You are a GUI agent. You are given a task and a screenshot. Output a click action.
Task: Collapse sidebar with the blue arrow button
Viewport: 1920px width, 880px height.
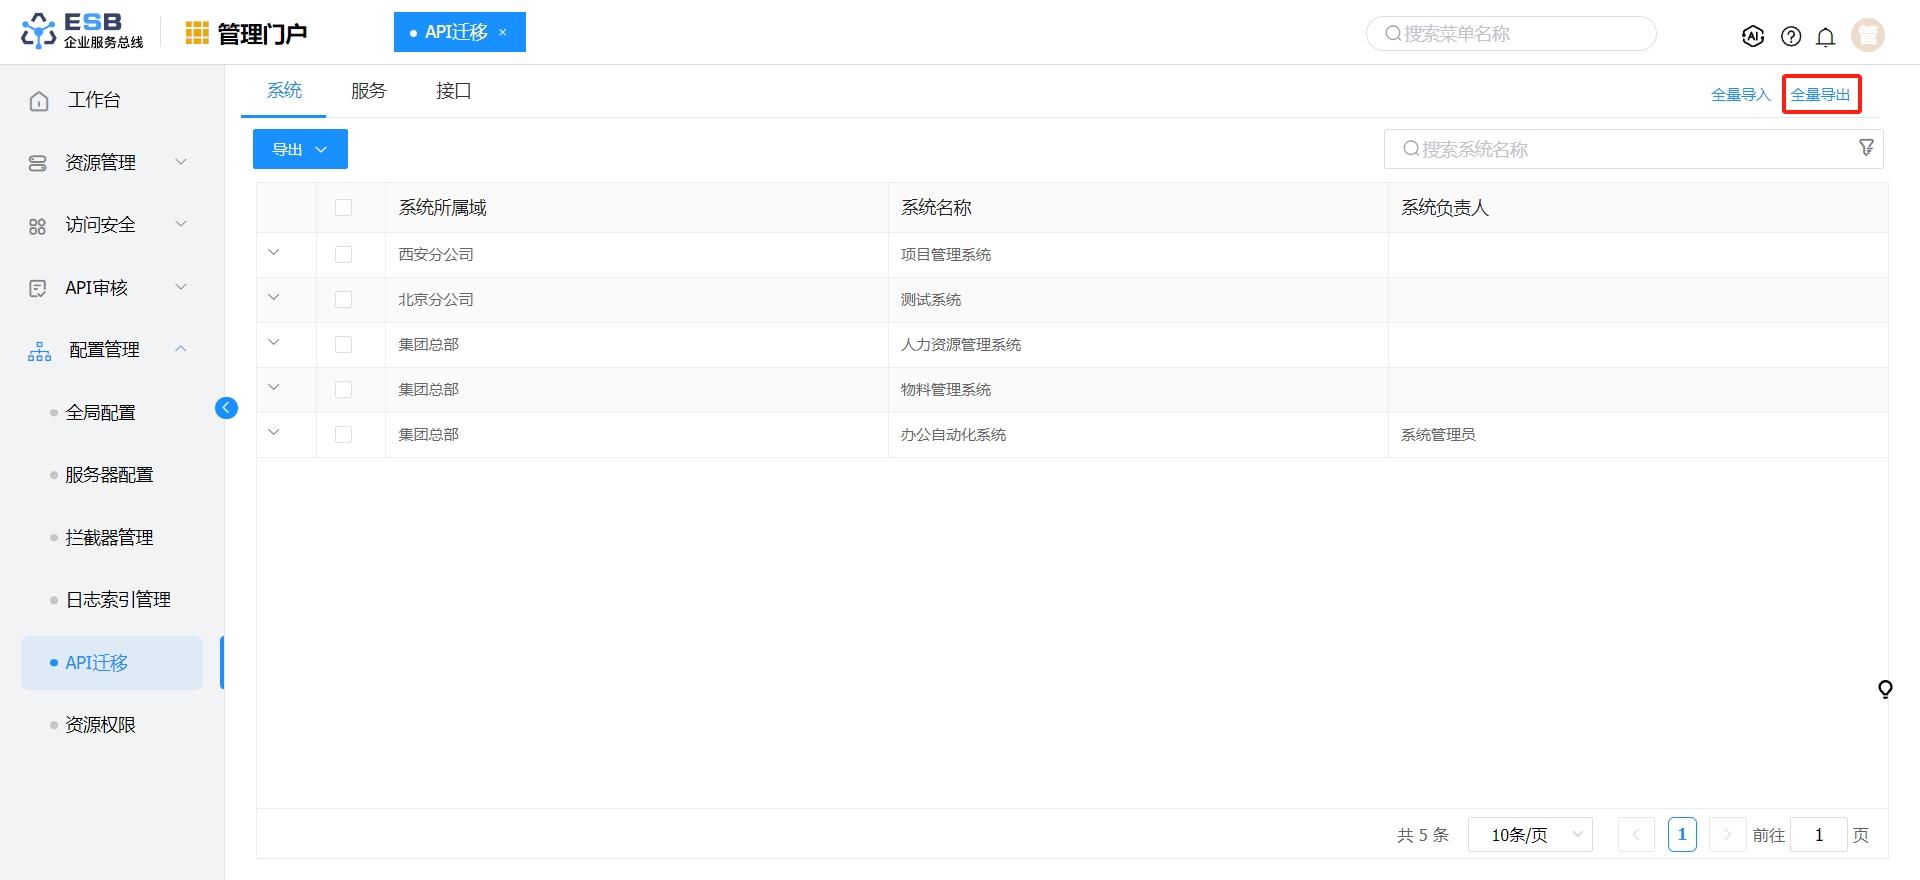226,408
